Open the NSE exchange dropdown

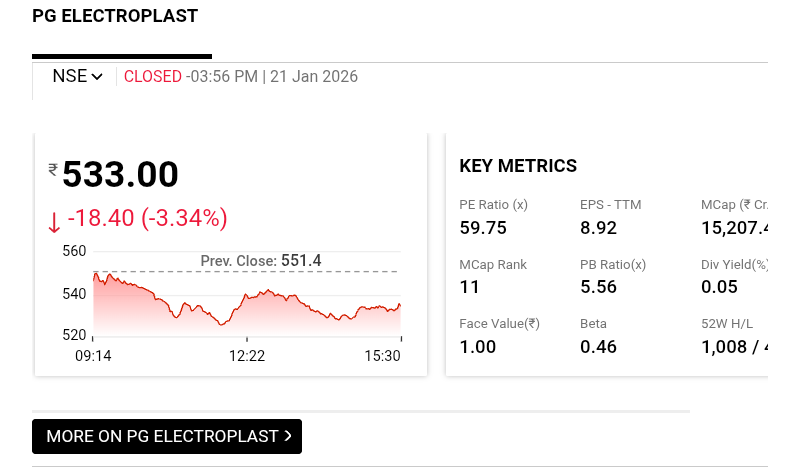click(78, 77)
